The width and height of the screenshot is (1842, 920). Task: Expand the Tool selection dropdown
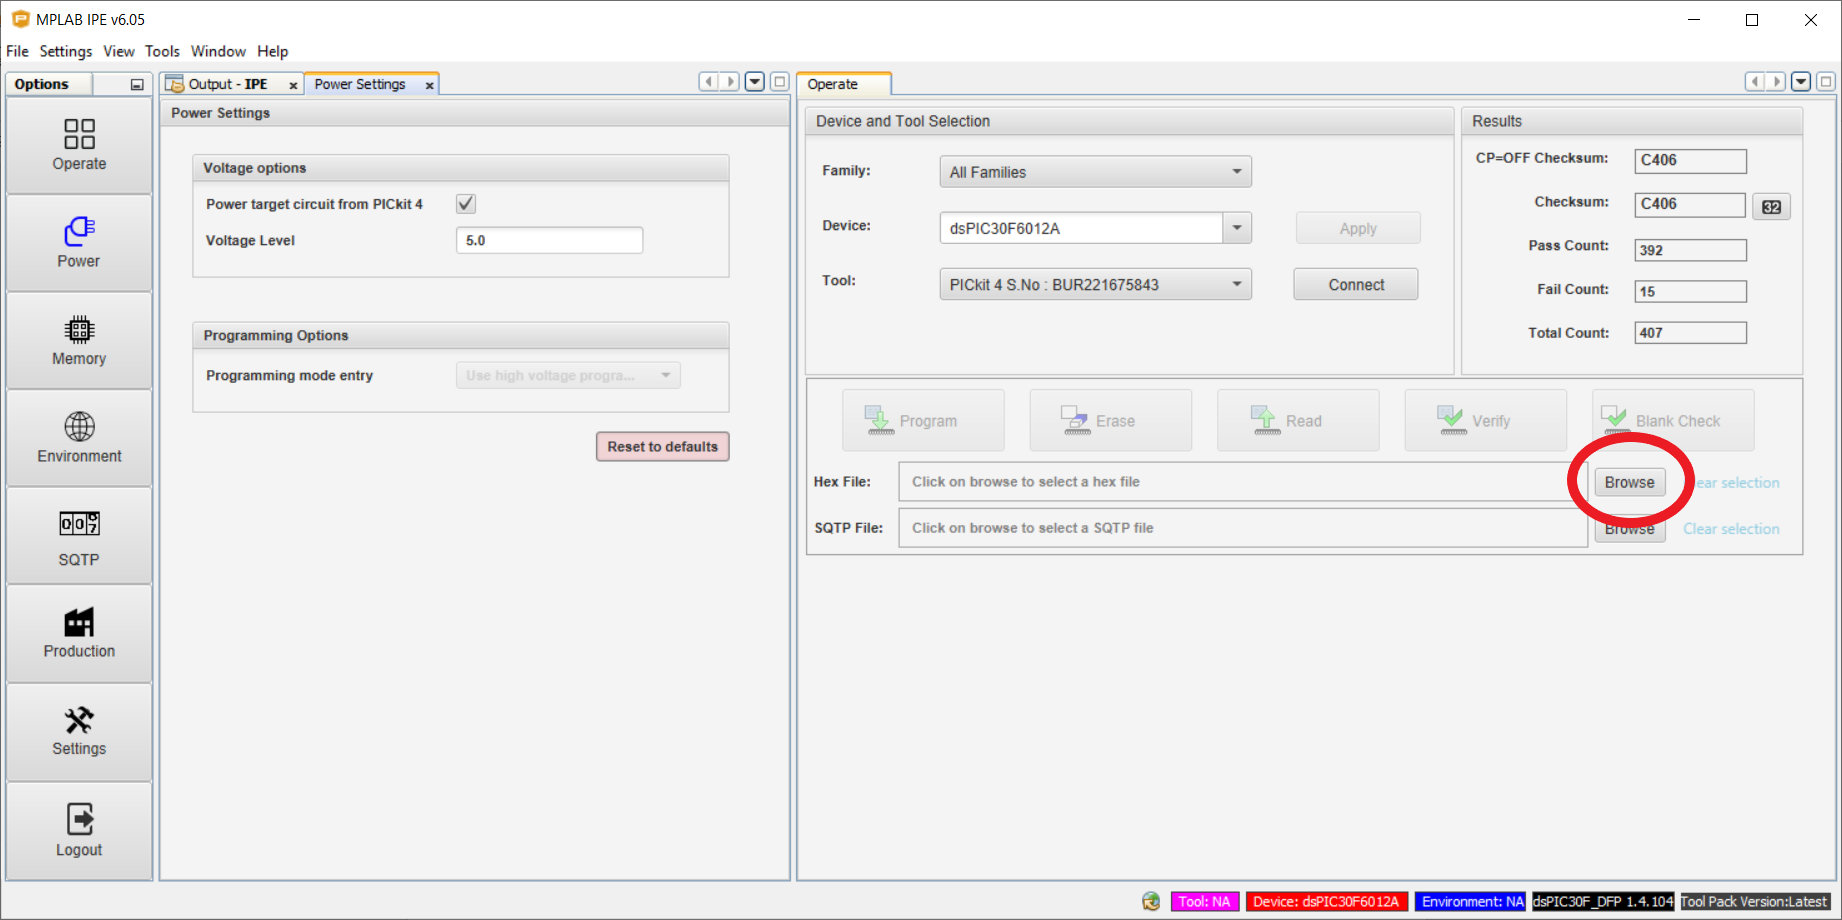[1236, 285]
